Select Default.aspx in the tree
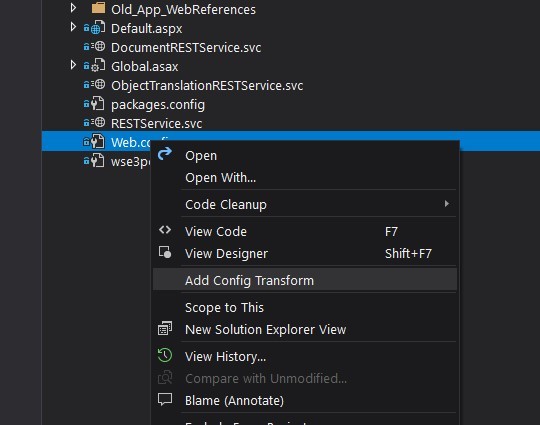The width and height of the screenshot is (540, 425). 146,28
